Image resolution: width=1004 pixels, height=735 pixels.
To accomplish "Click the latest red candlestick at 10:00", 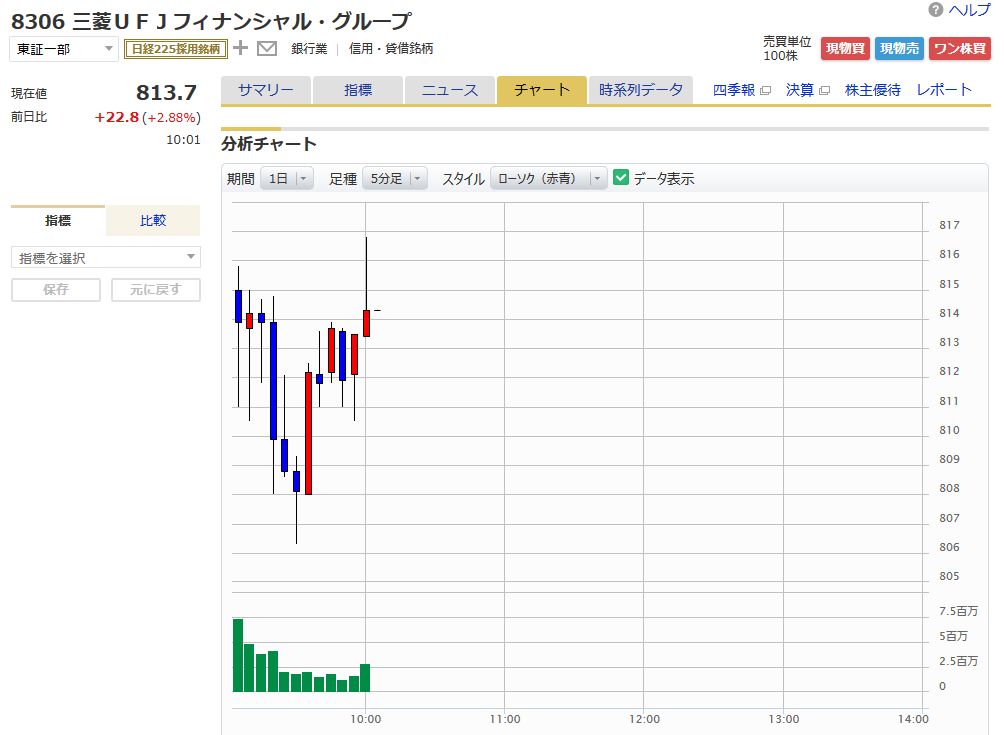I will click(366, 323).
